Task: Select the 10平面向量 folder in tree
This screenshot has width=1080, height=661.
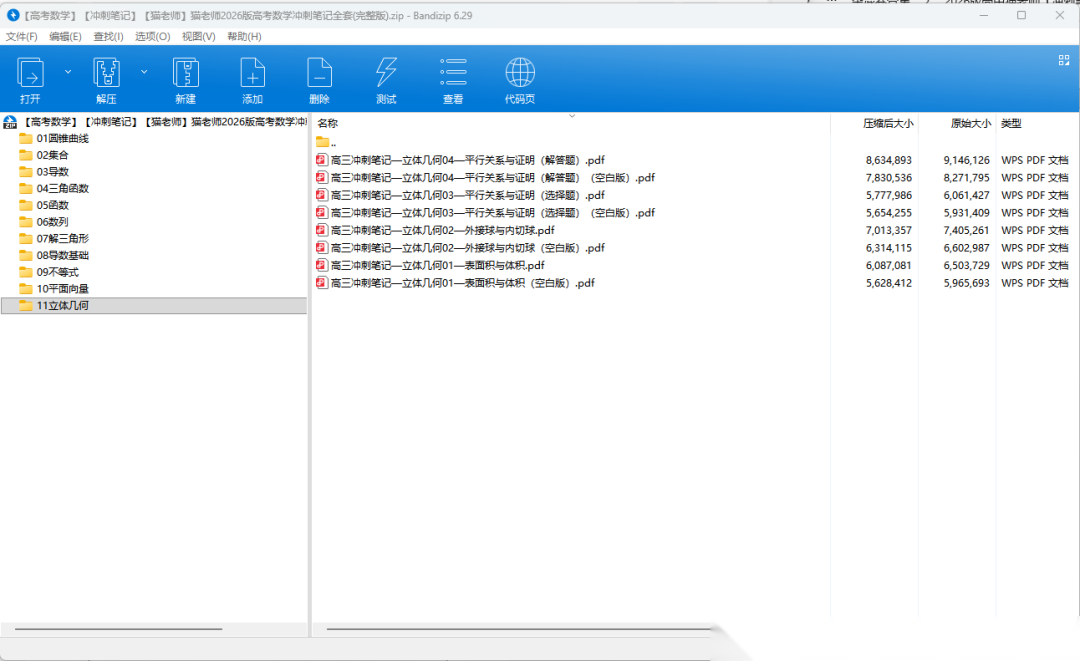Action: click(63, 289)
